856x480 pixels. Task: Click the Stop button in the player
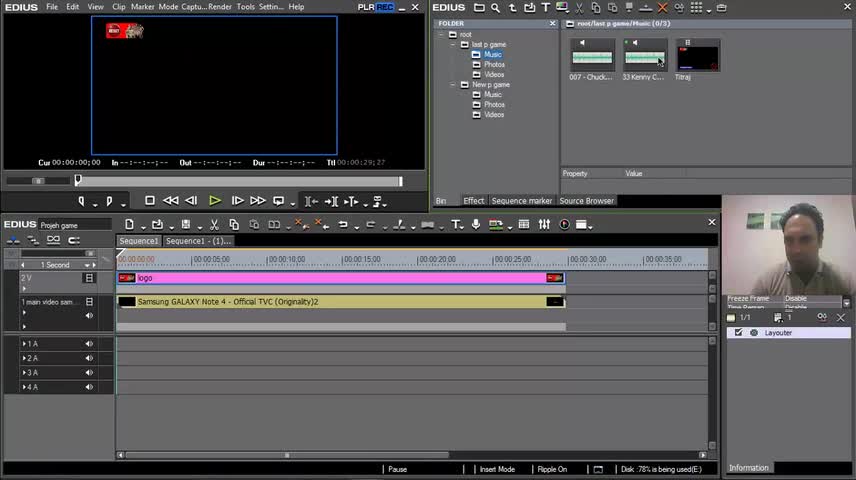(x=150, y=201)
